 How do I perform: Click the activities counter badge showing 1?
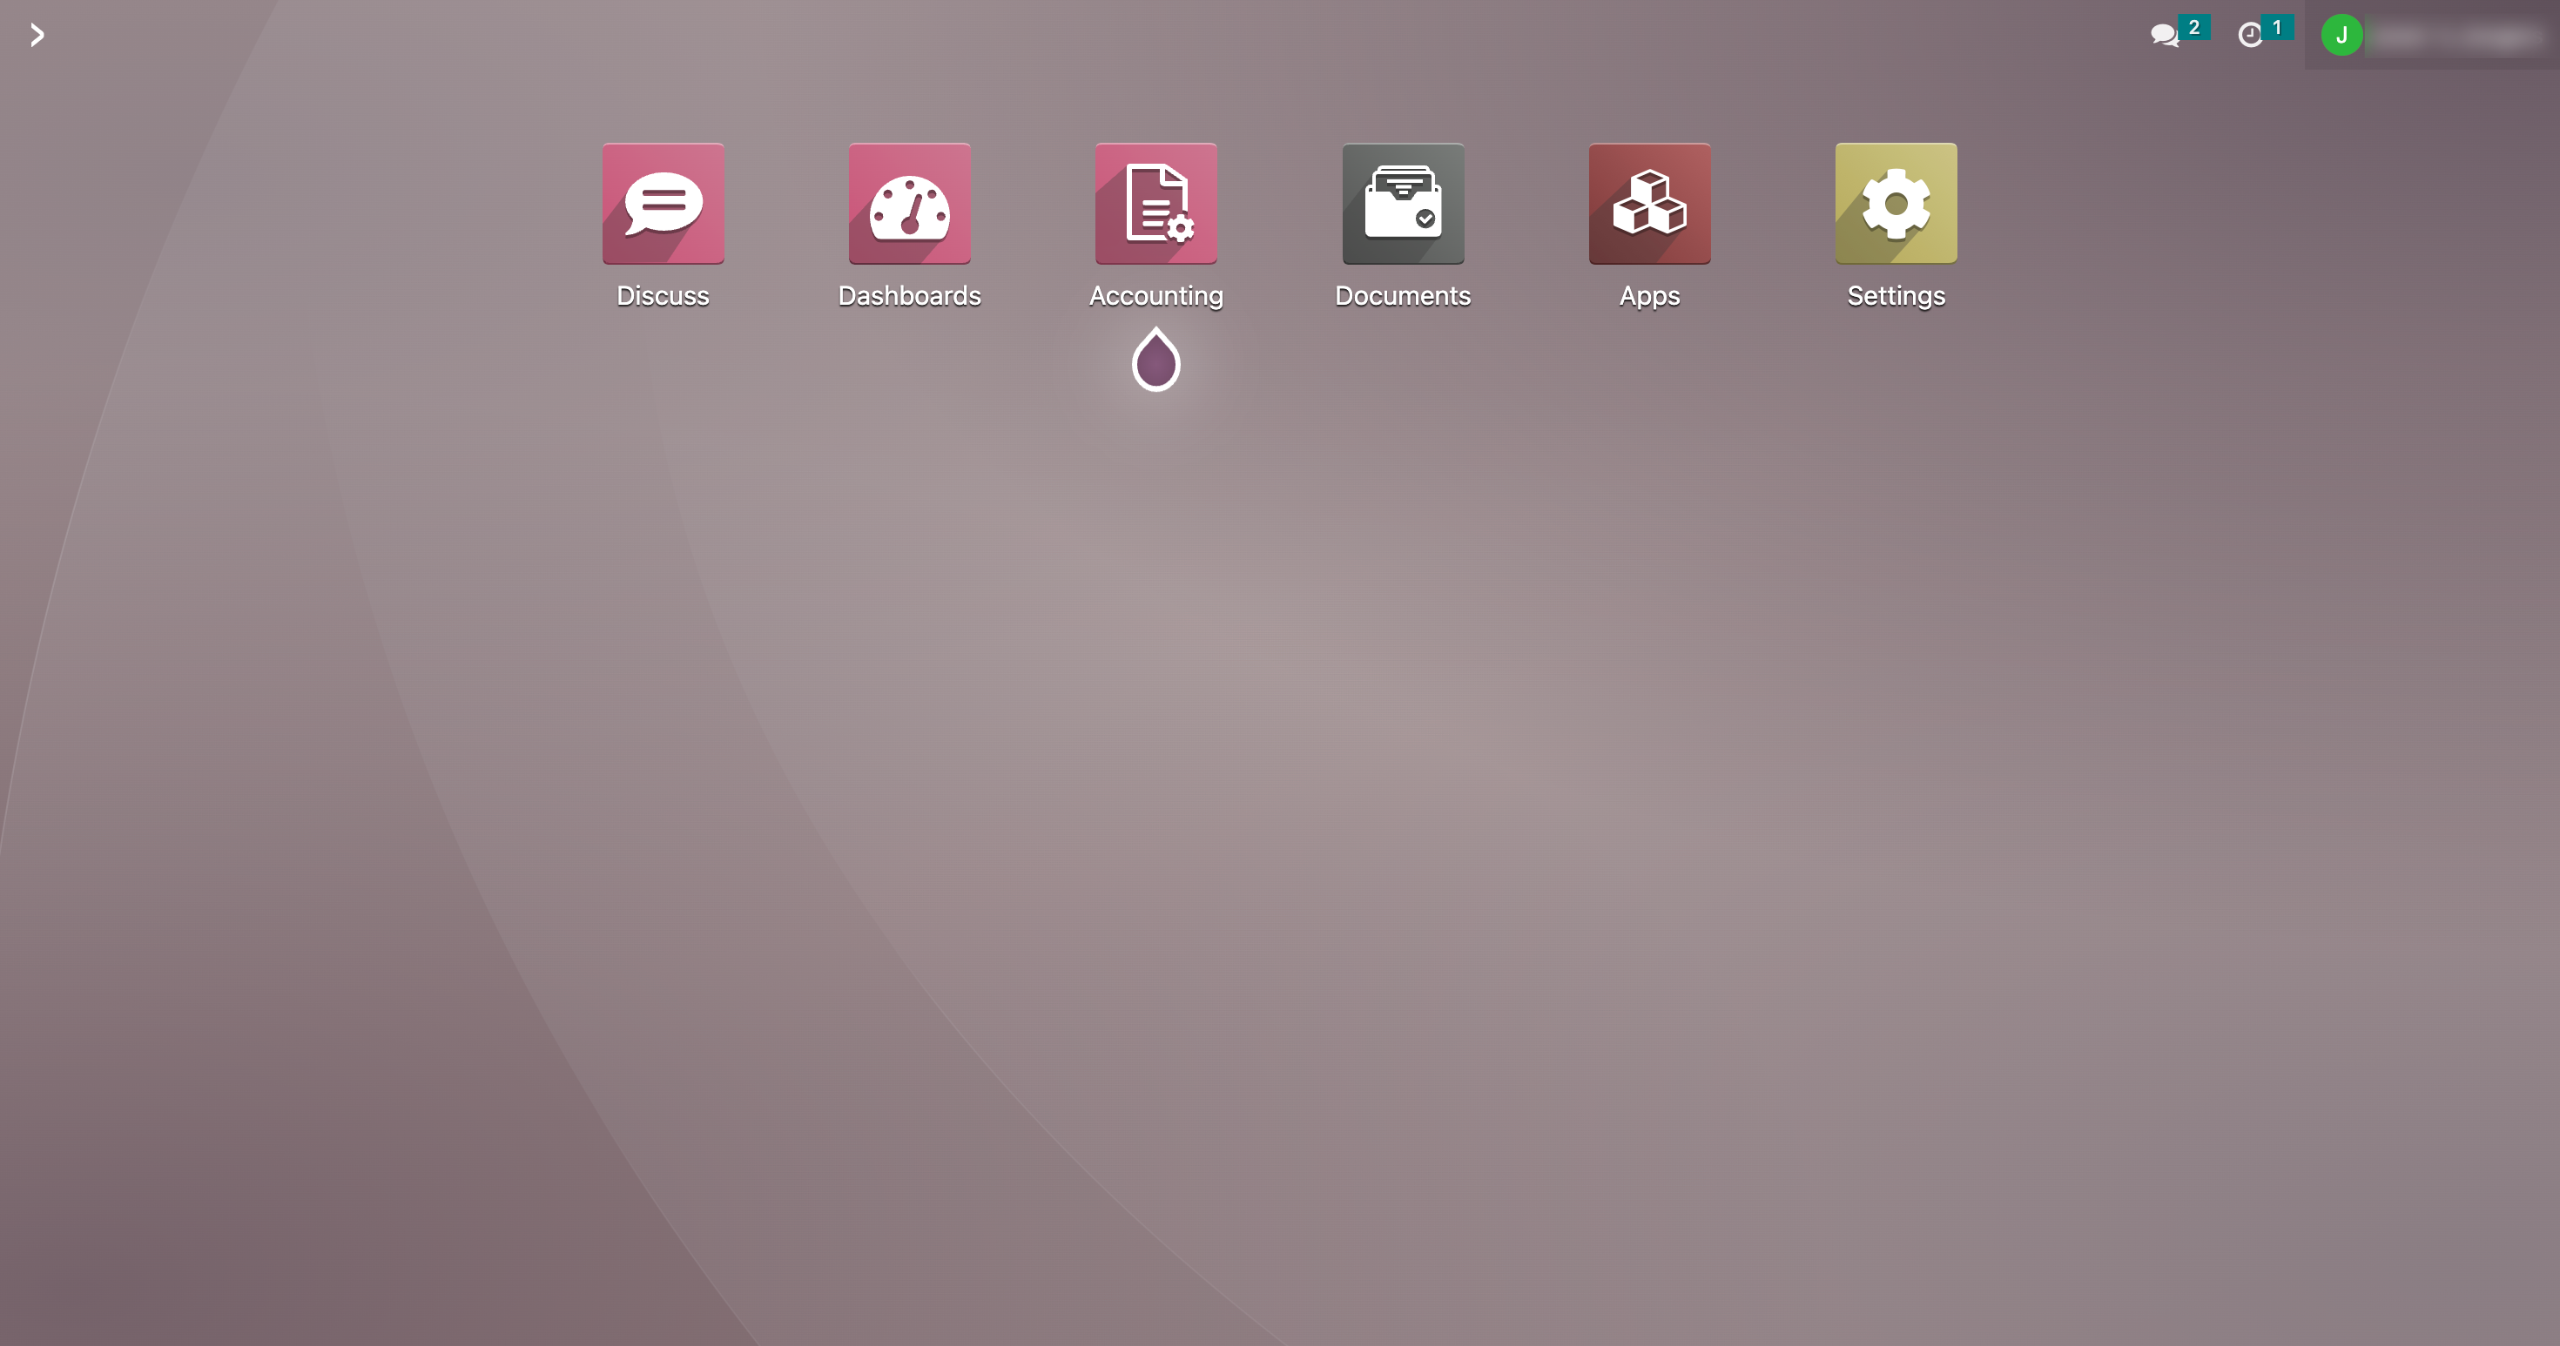point(2277,27)
